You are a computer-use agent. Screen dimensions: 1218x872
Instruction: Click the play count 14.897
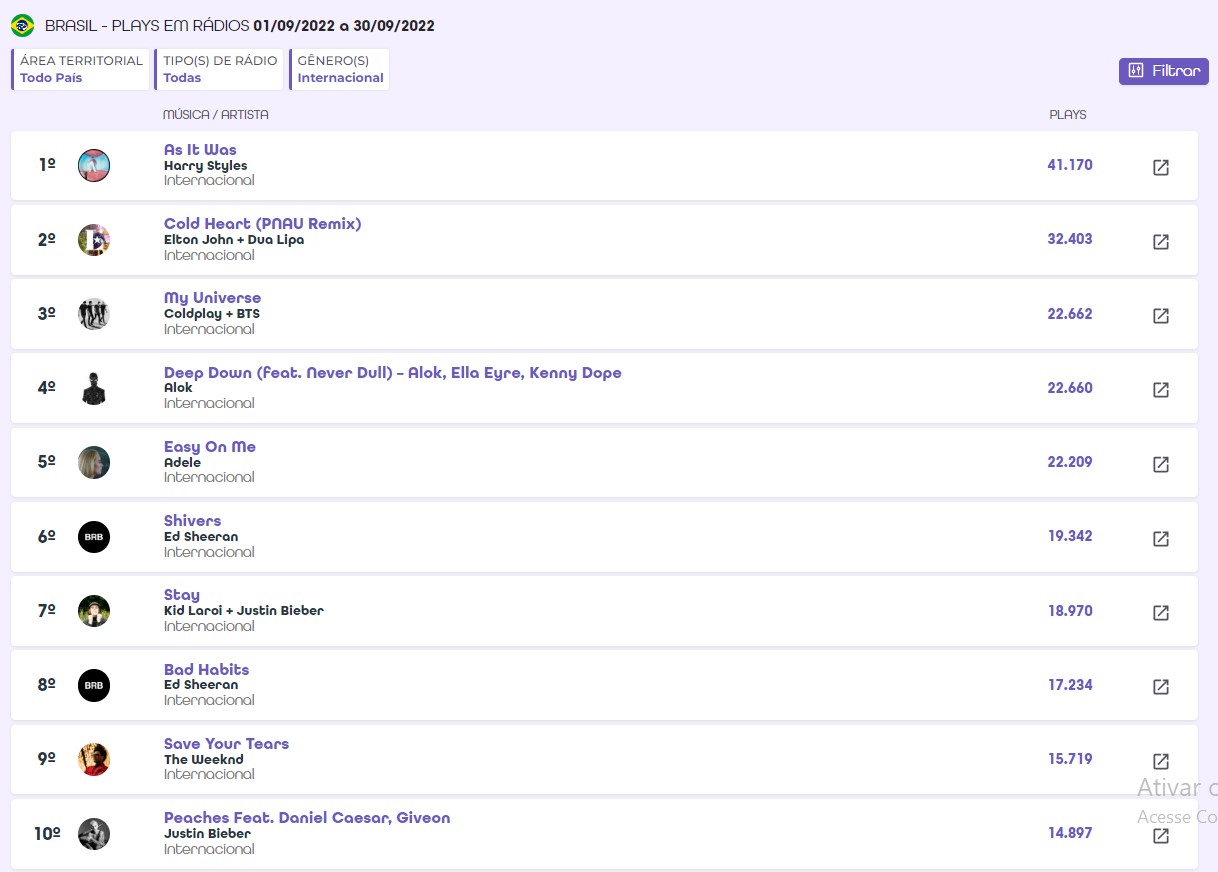[x=1070, y=833]
